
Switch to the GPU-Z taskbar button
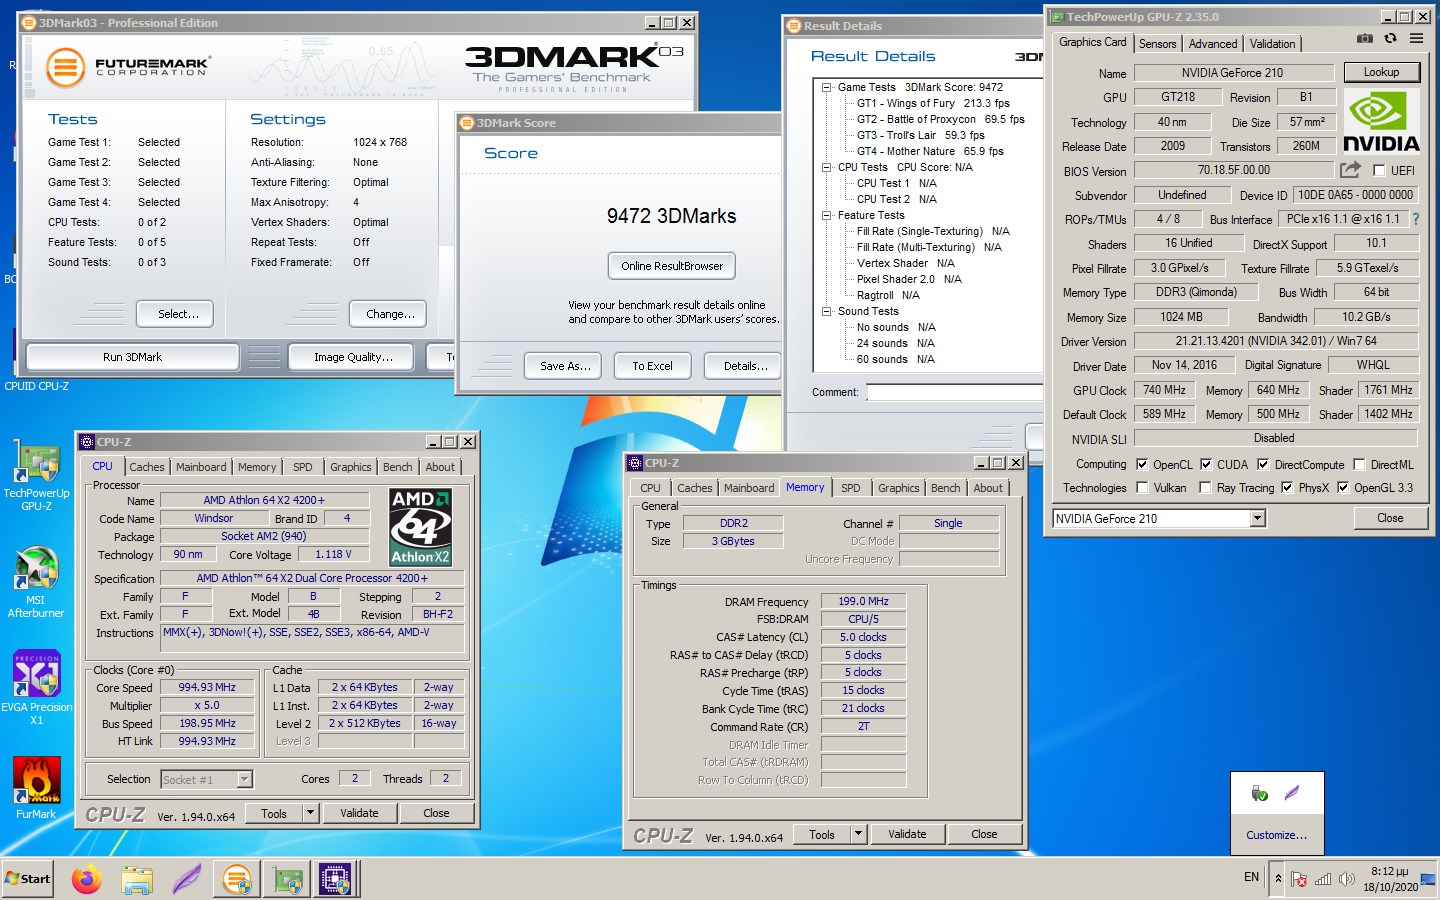pyautogui.click(x=288, y=879)
